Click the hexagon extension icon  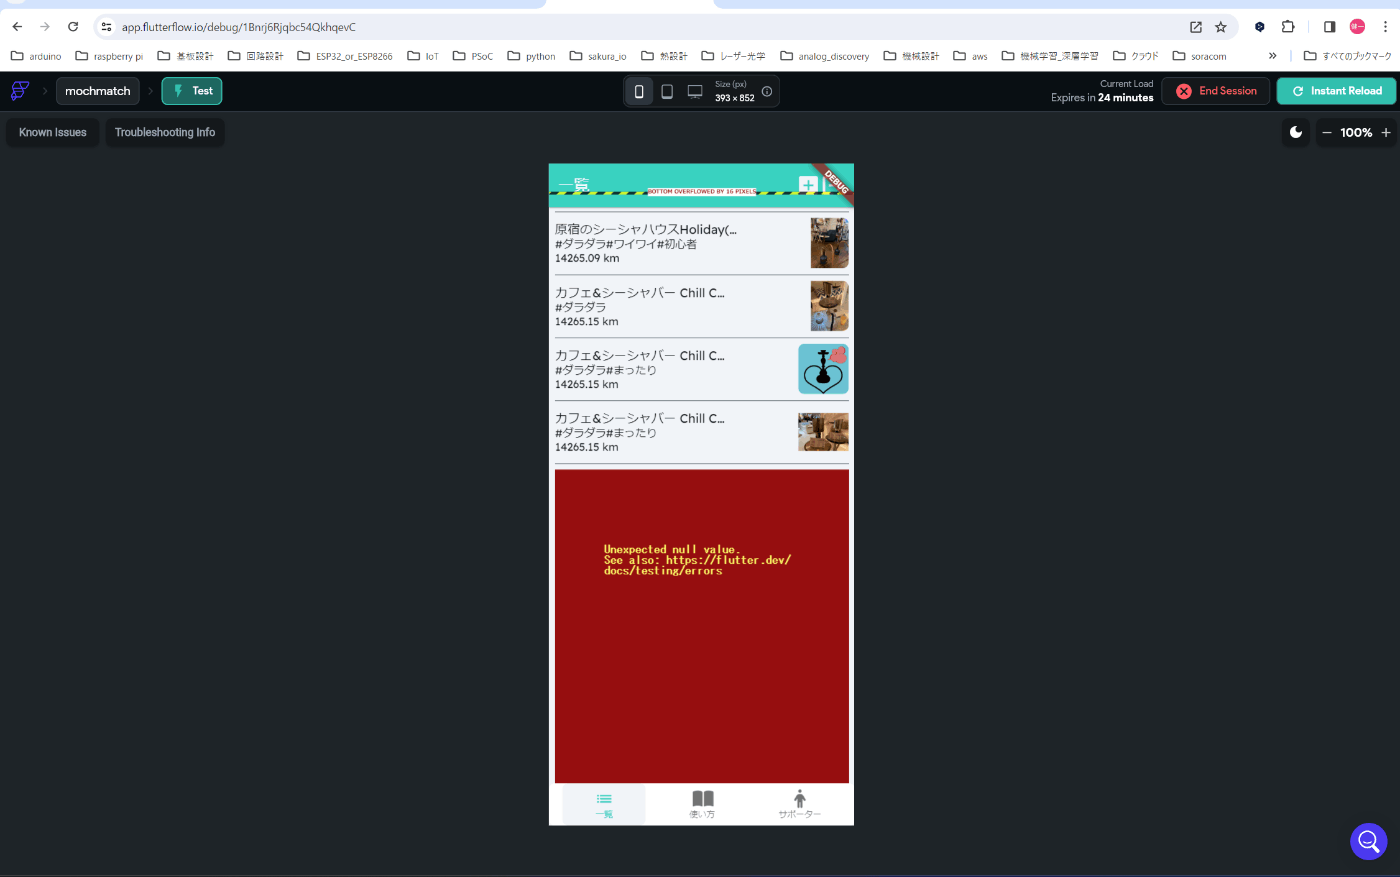click(x=1260, y=27)
